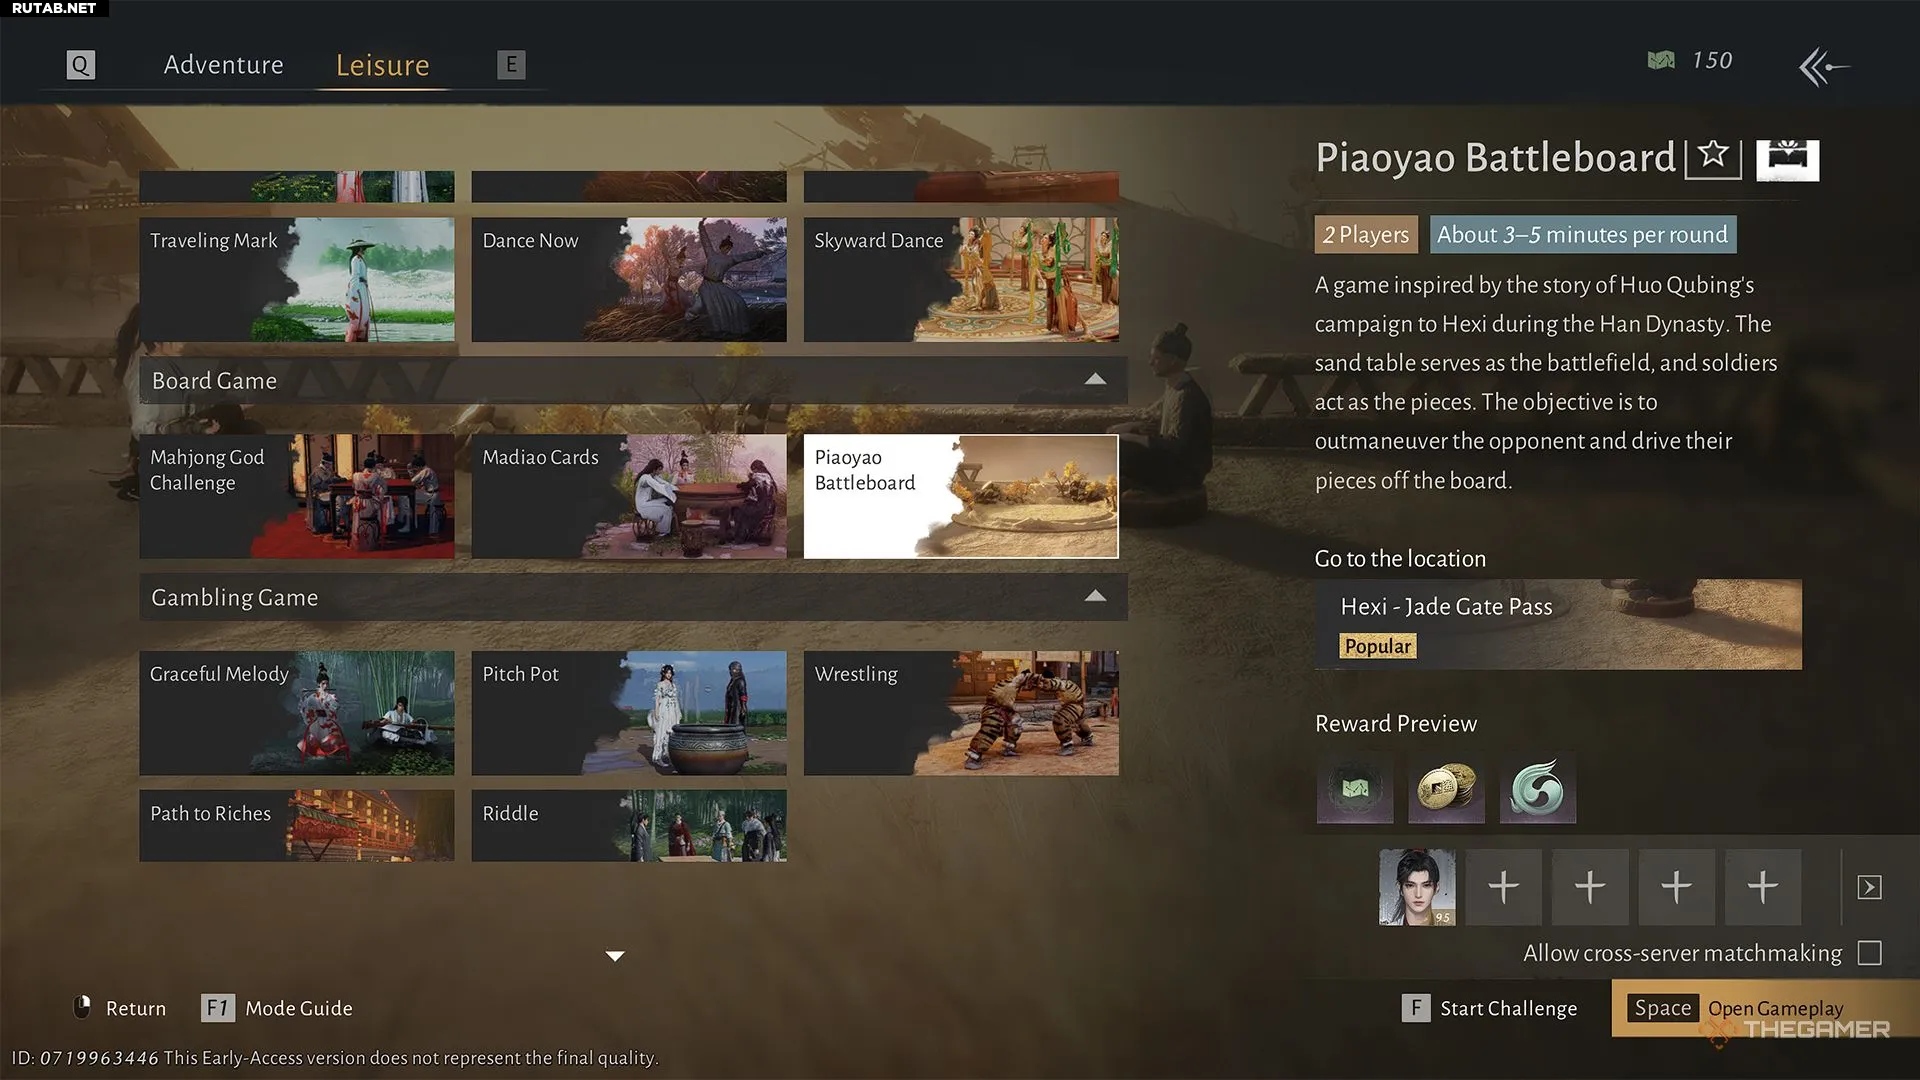The image size is (1920, 1080).
Task: Select the copper coins reward icon
Action: coord(1446,788)
